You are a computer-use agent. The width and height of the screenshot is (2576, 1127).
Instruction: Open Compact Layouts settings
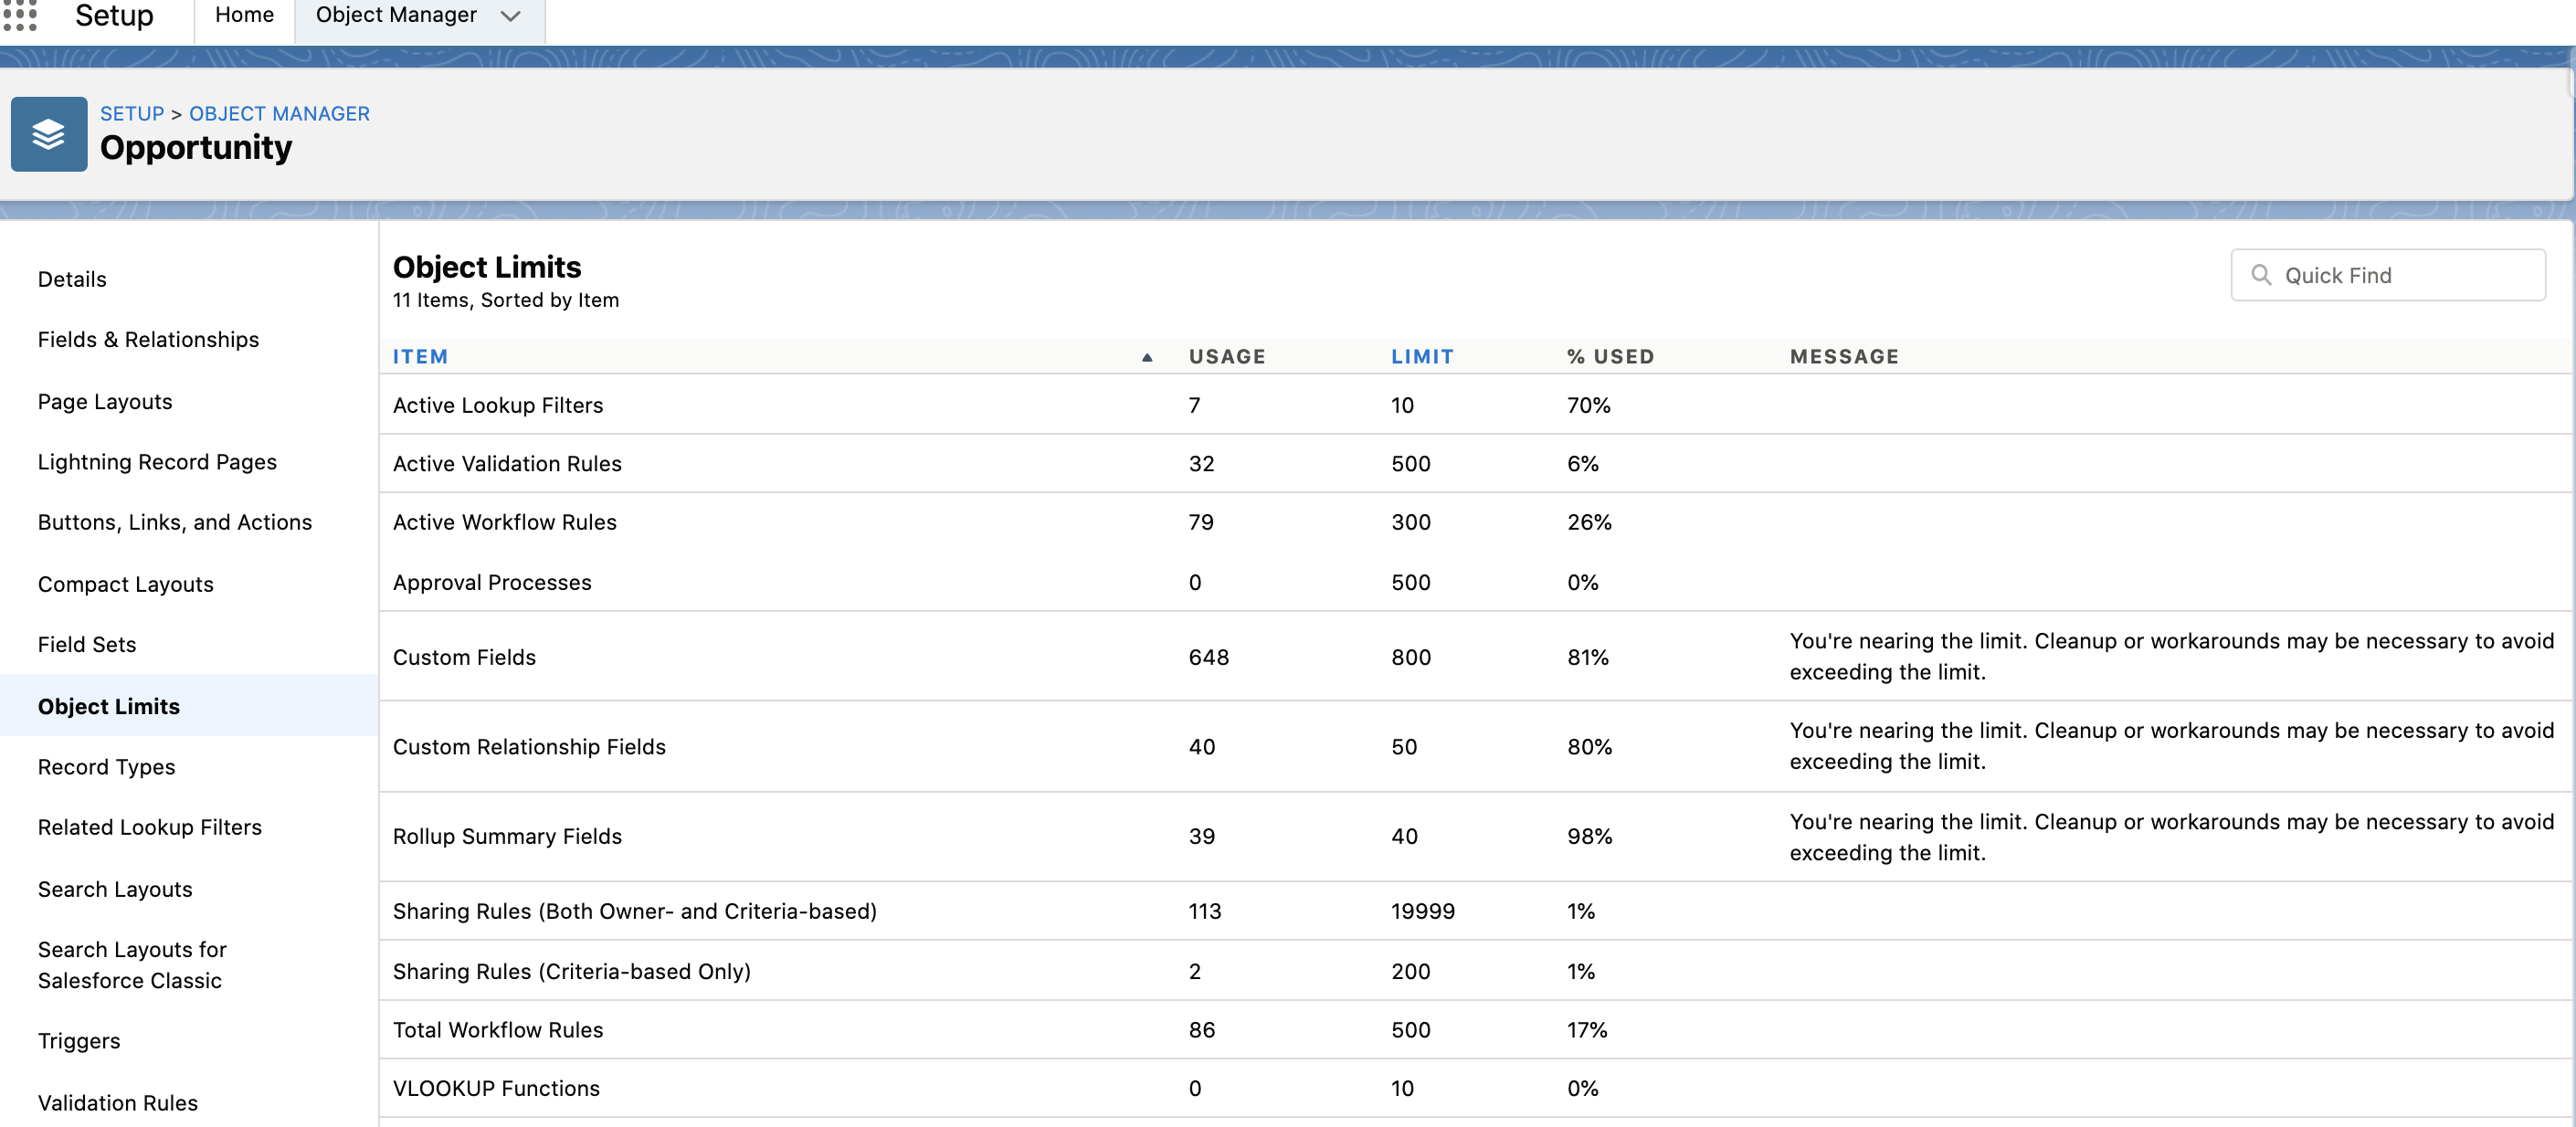point(125,583)
